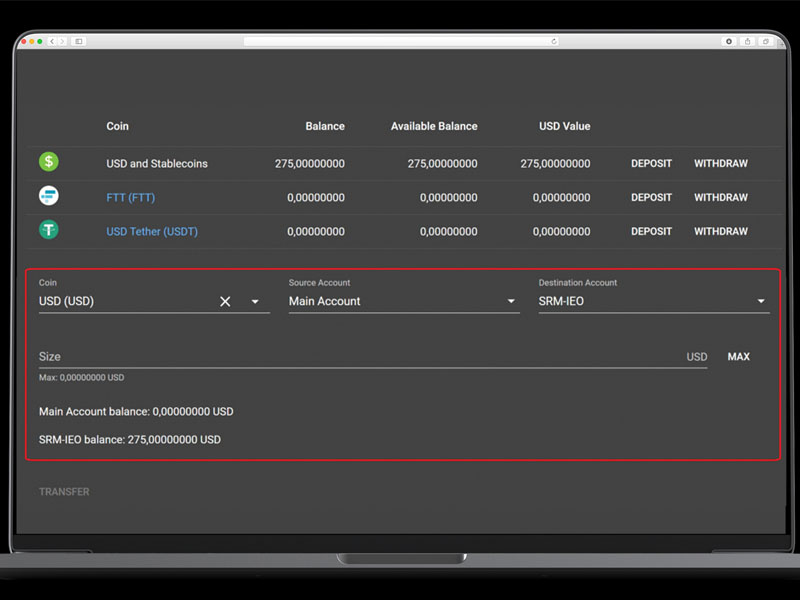This screenshot has height=600, width=800.
Task: Click DEPOSIT for USD Tether
Action: pyautogui.click(x=651, y=231)
